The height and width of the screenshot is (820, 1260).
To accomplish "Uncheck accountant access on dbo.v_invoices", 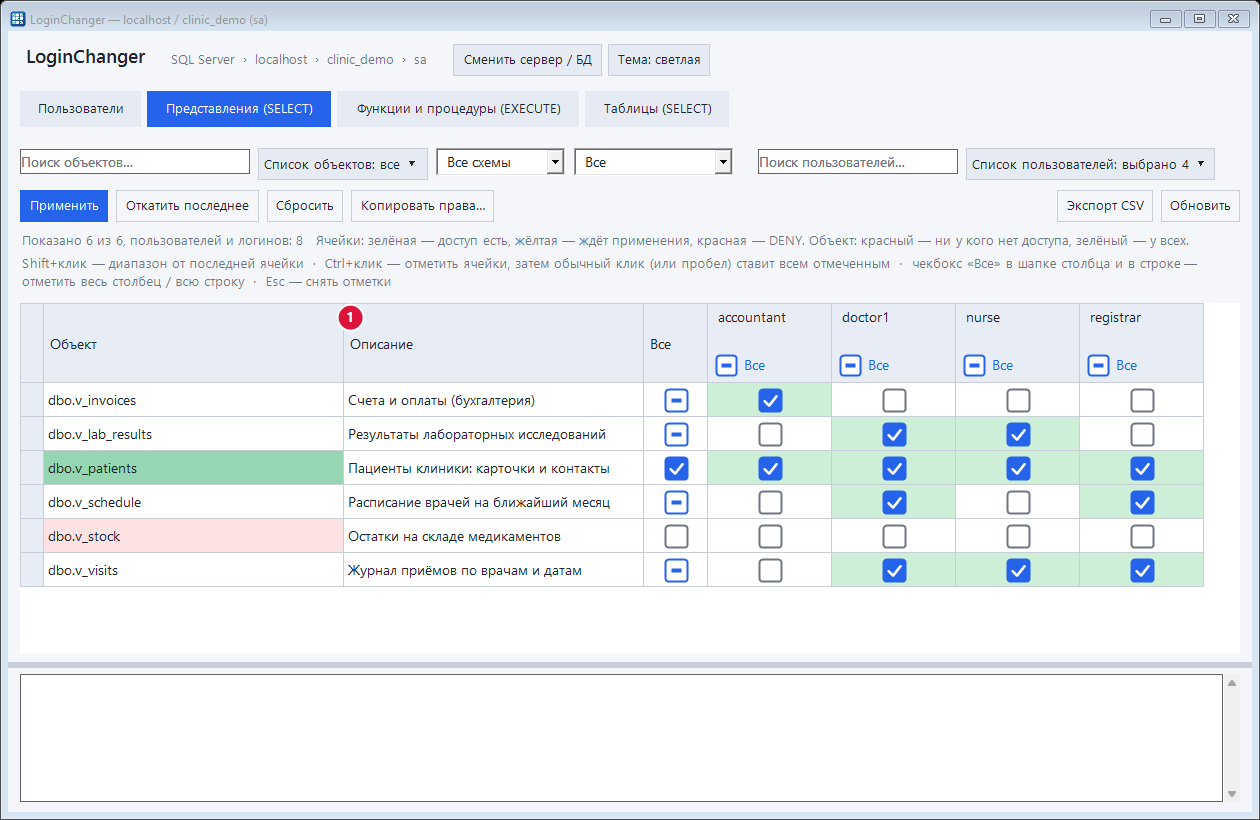I will (x=770, y=401).
